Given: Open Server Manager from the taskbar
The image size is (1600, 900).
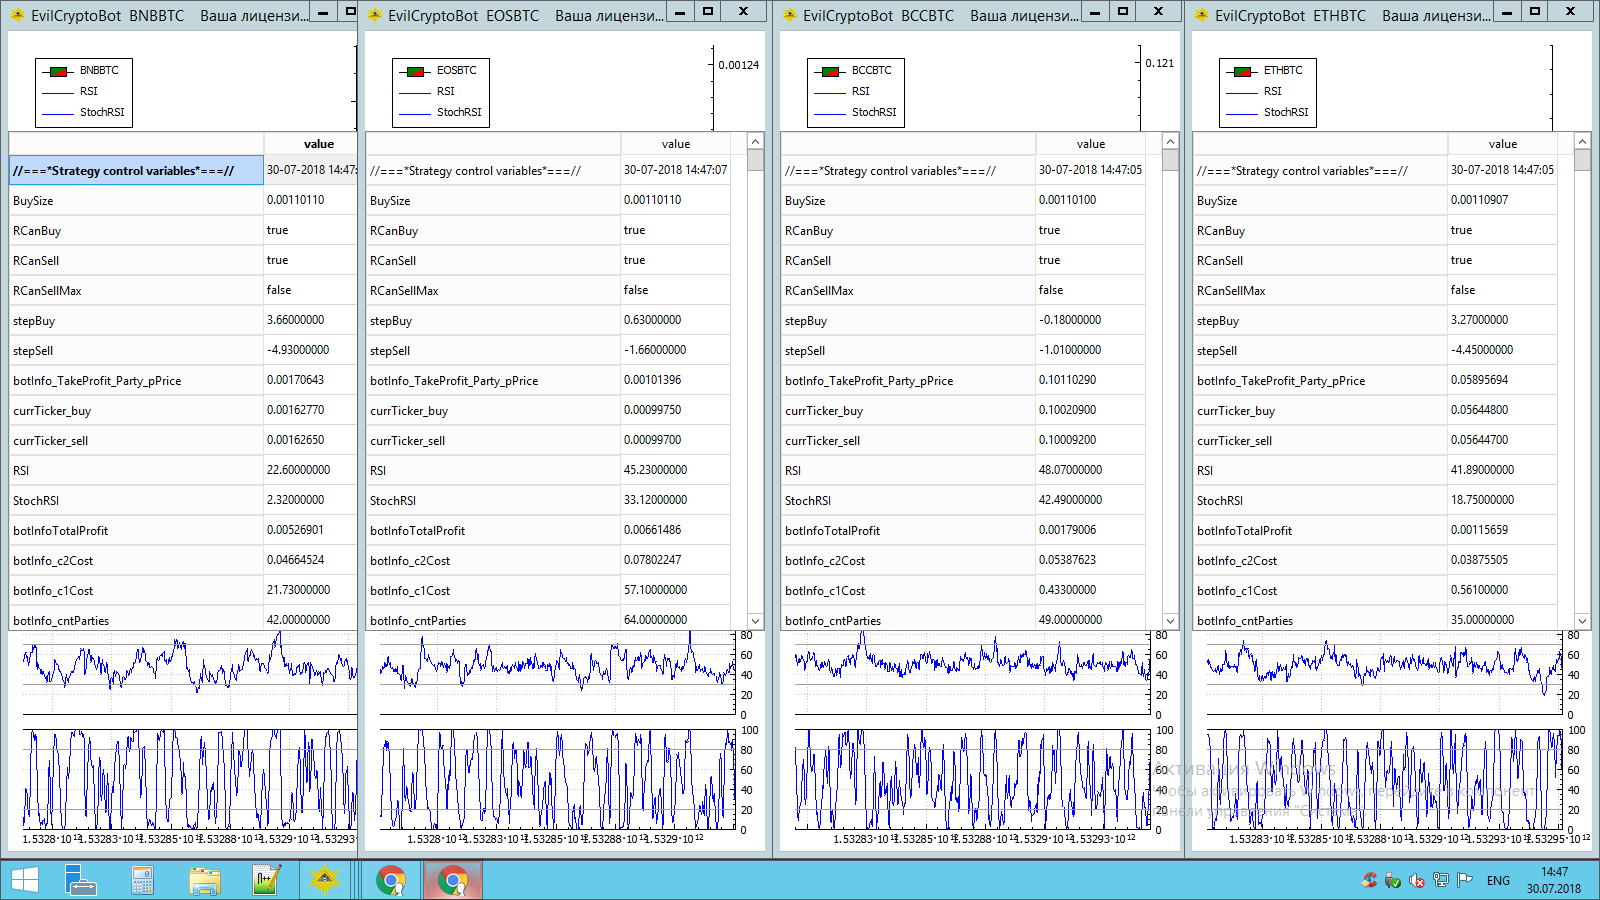Looking at the screenshot, I should point(80,880).
